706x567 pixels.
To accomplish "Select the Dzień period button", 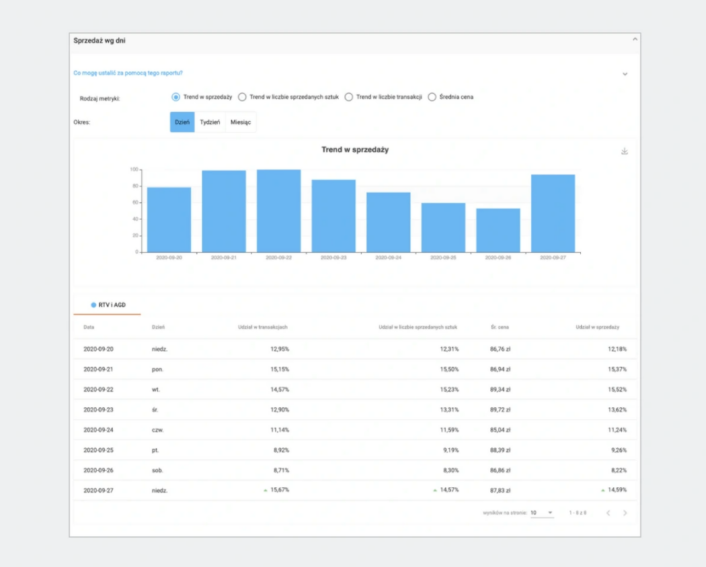I will click(x=182, y=122).
